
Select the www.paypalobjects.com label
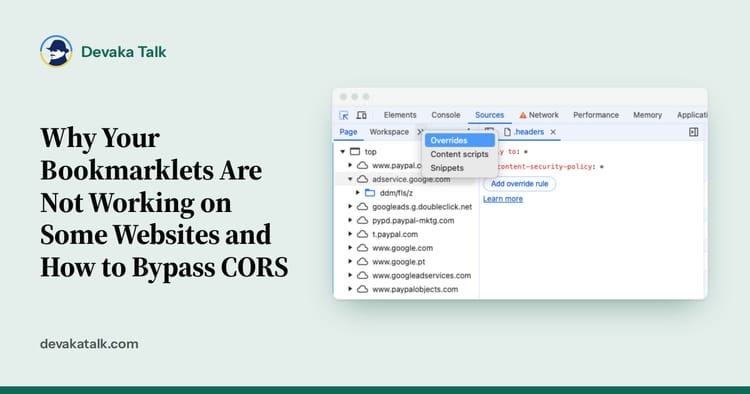click(415, 289)
